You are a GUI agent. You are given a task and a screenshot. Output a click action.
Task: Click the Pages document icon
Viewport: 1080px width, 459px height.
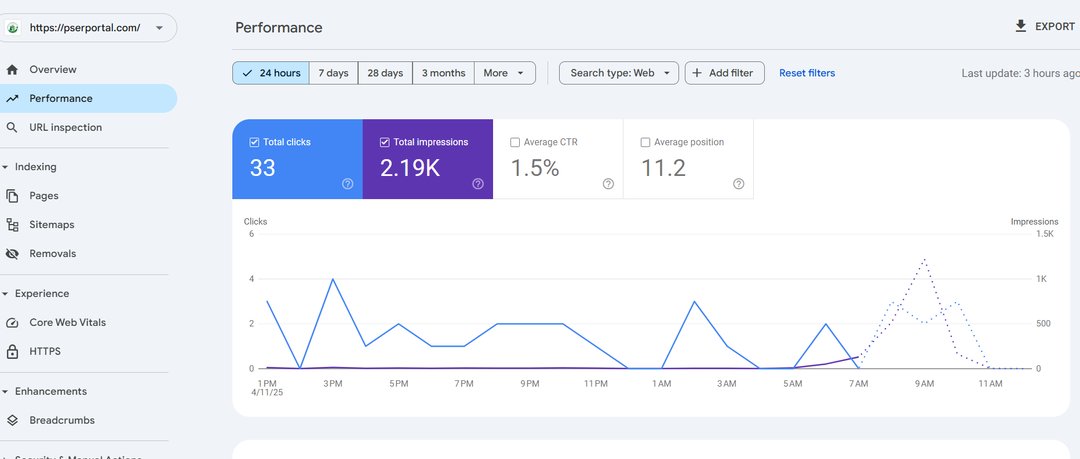(x=12, y=196)
